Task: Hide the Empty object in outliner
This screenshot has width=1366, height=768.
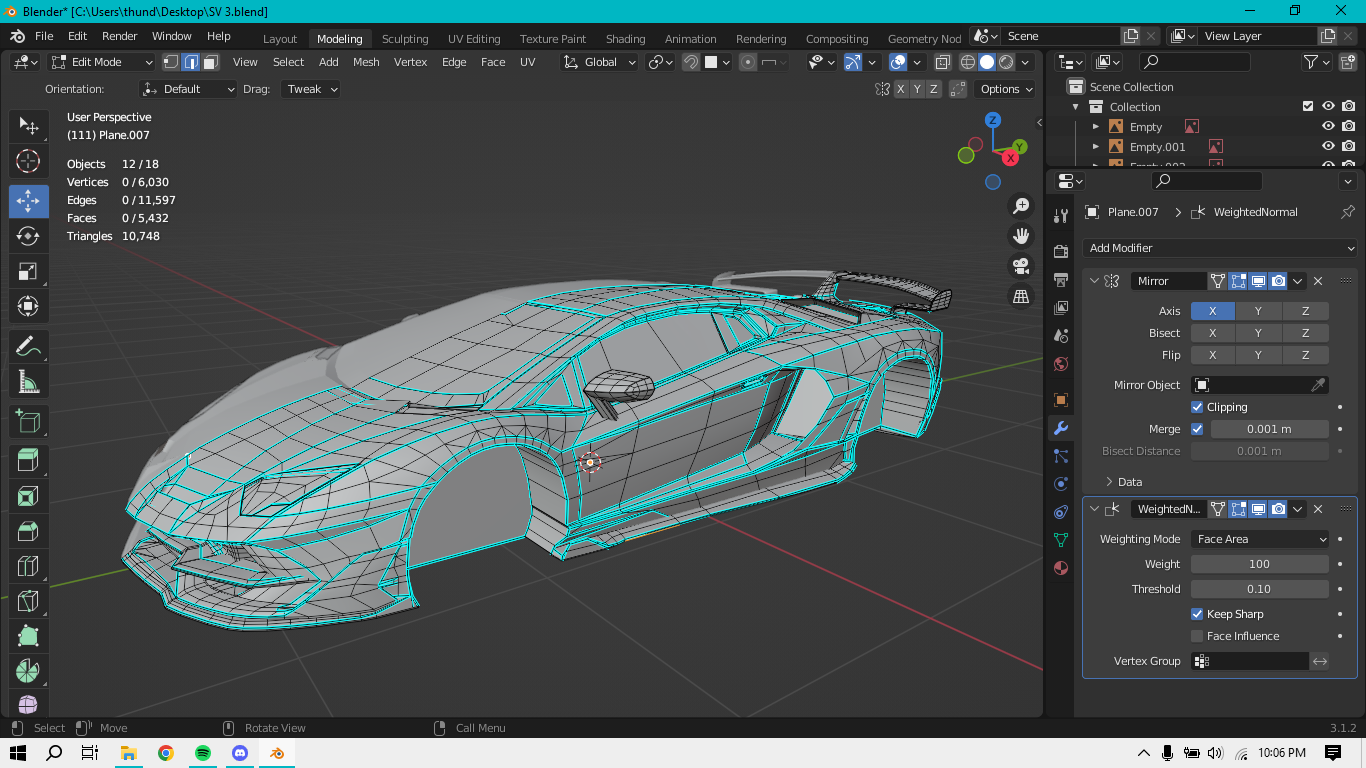Action: [x=1328, y=127]
